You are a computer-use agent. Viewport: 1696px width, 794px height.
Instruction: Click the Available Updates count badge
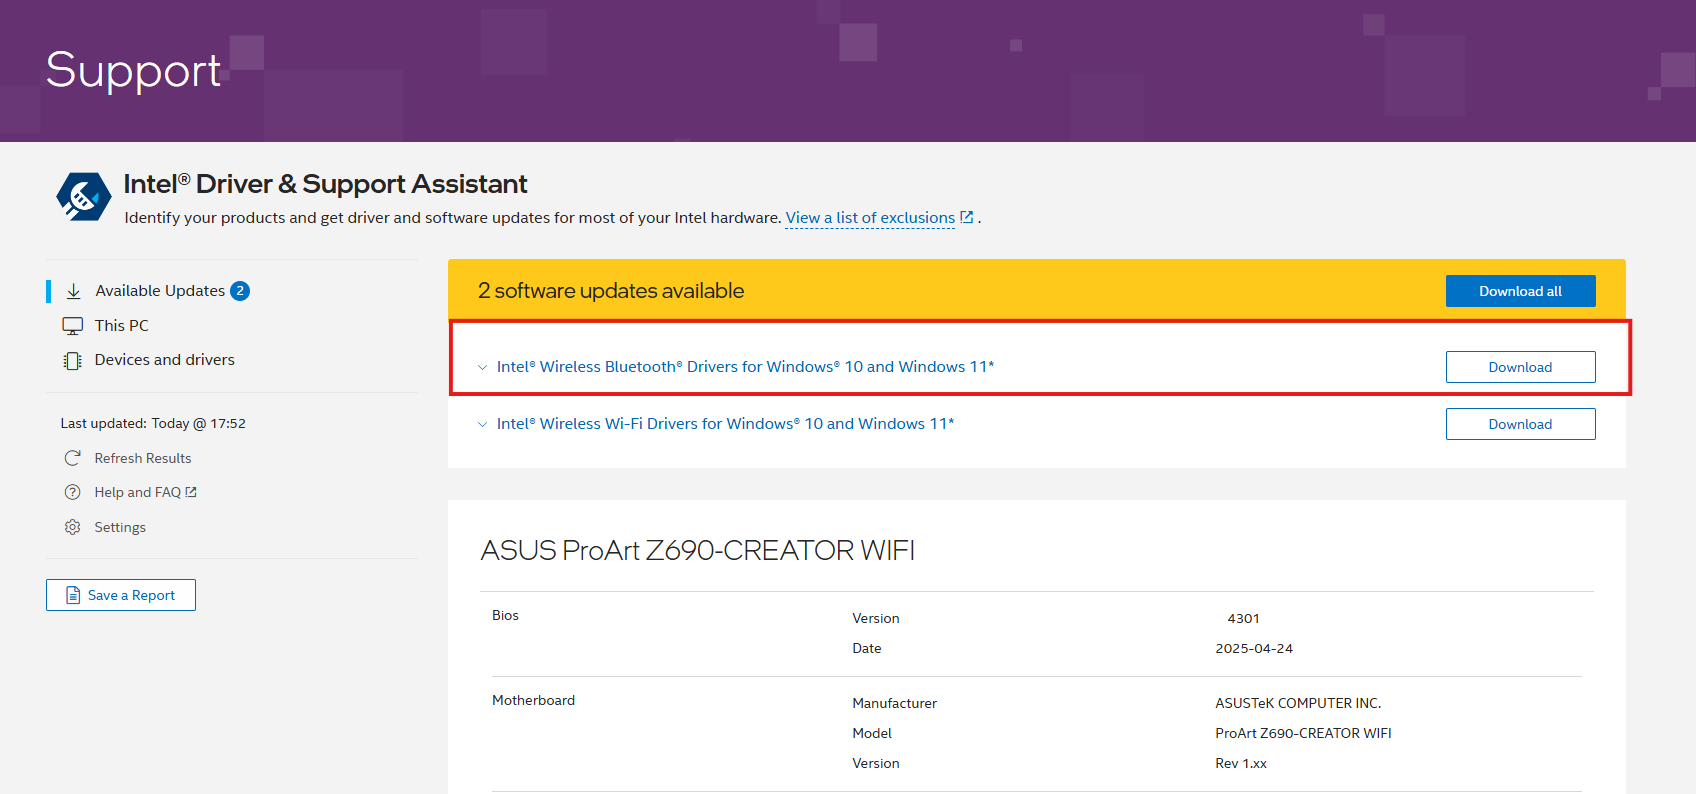click(240, 291)
